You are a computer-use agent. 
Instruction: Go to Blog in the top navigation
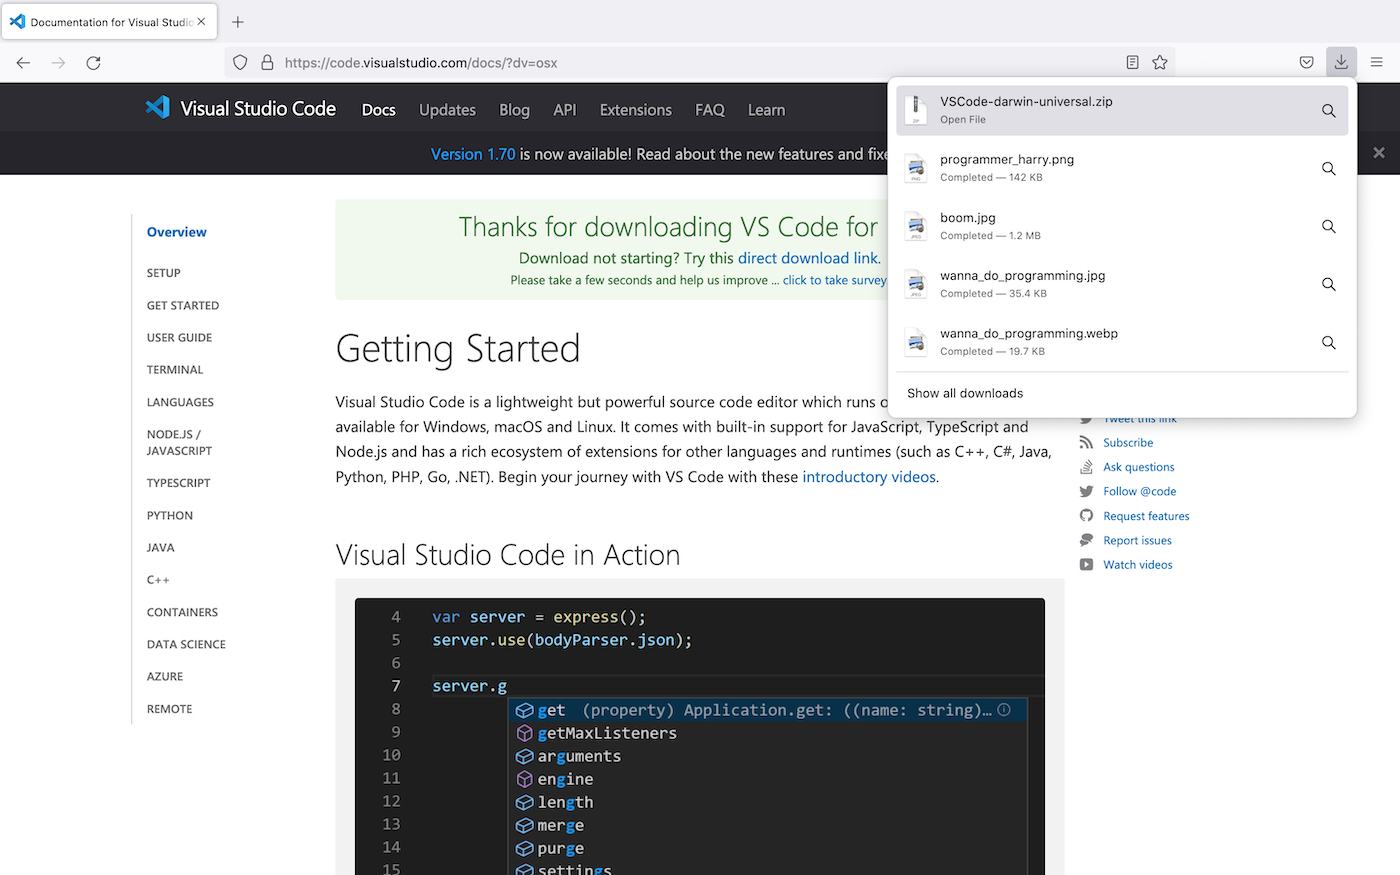pos(514,110)
